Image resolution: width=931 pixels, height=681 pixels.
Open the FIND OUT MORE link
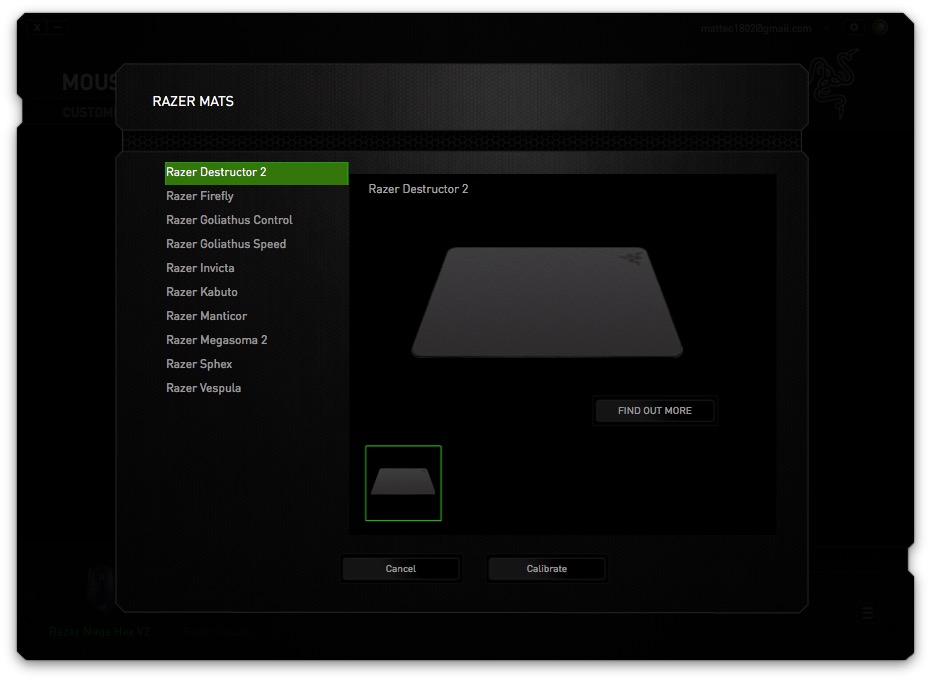[654, 411]
